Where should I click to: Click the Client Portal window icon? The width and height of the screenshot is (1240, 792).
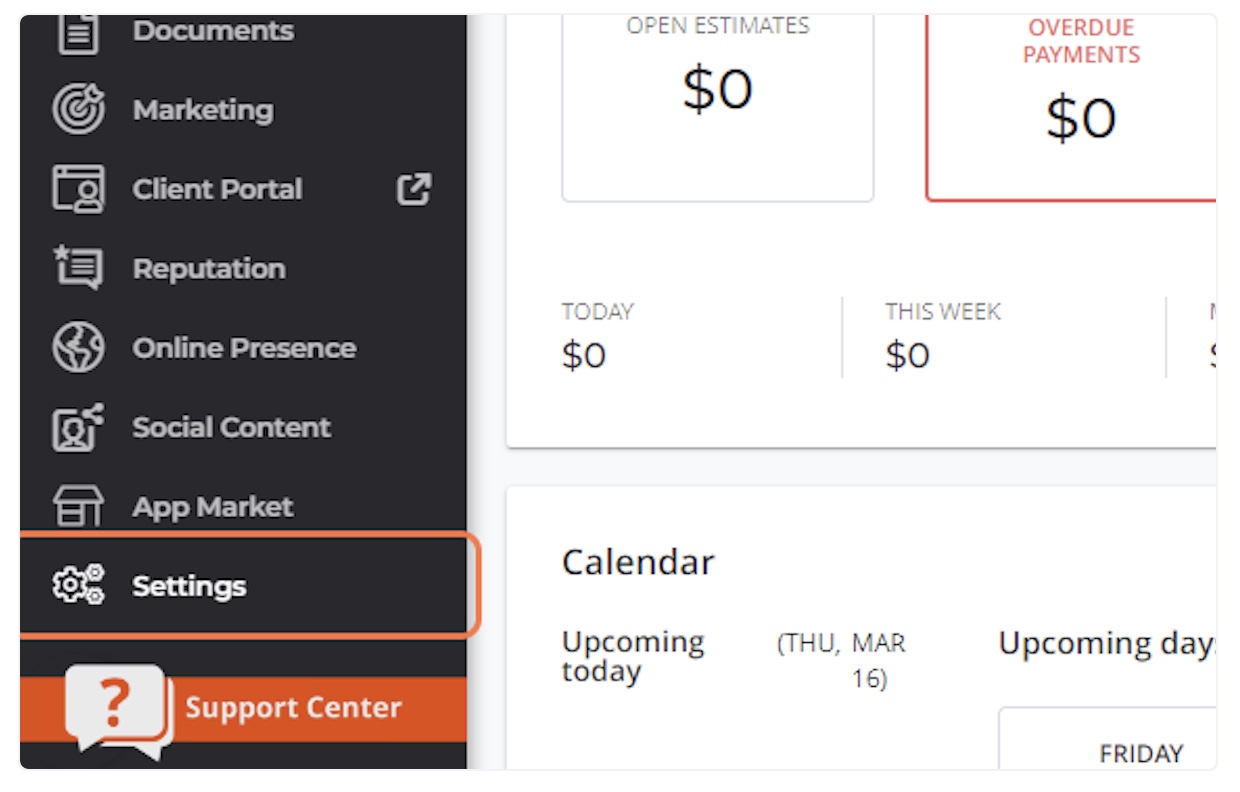tap(78, 189)
